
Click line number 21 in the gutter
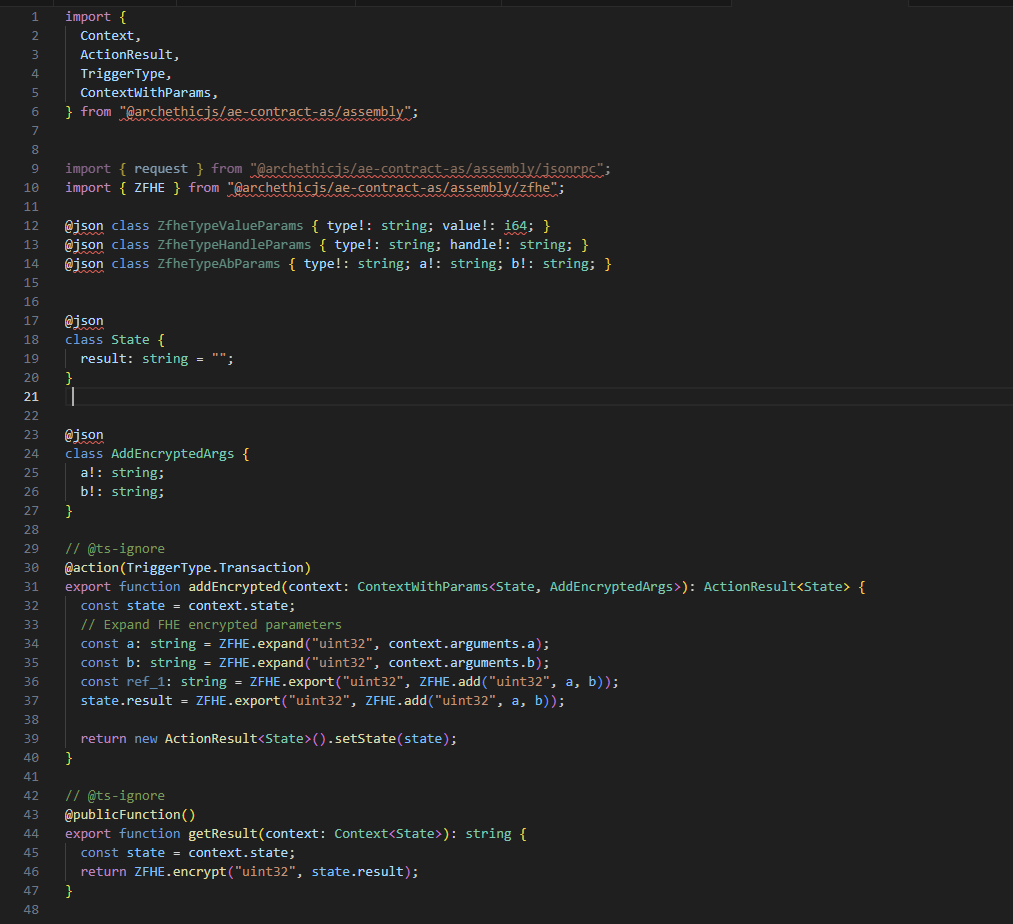tap(30, 396)
